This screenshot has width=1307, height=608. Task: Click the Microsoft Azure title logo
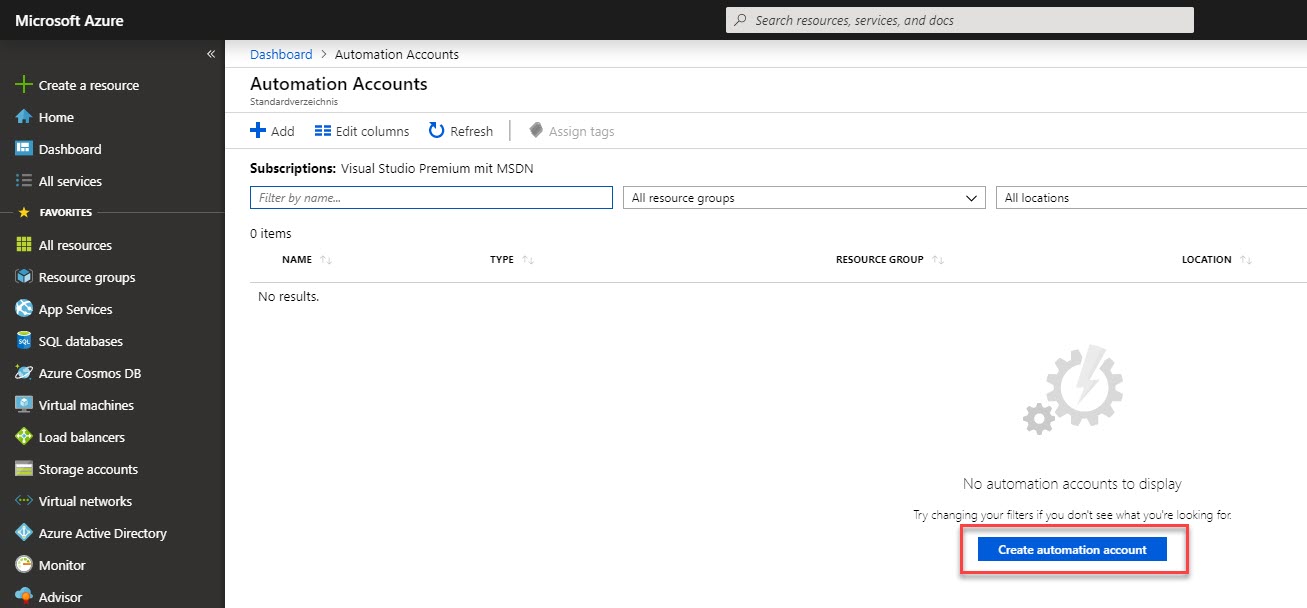(x=70, y=20)
